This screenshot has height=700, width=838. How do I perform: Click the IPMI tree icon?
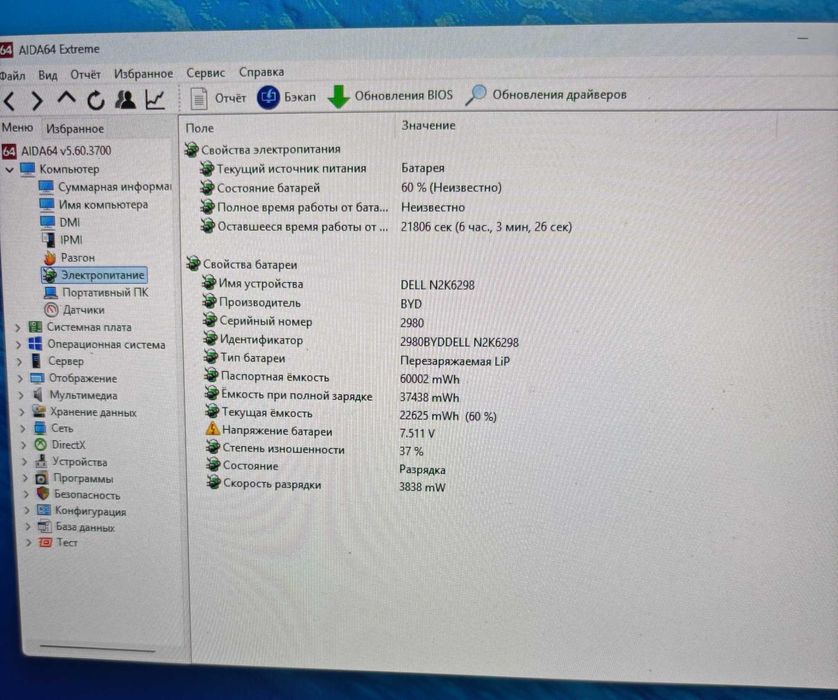(x=48, y=240)
